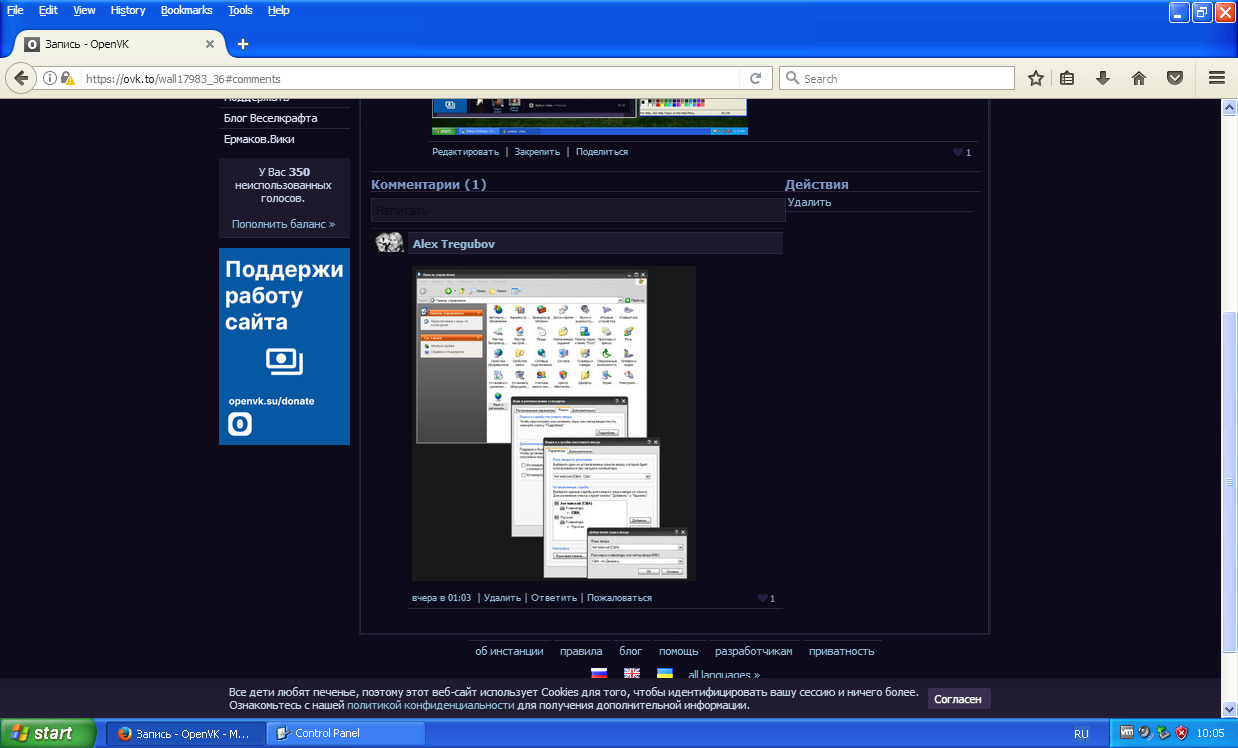Like the comment with the heart icon
Screen dimensions: 1238x748
[x=762, y=598]
